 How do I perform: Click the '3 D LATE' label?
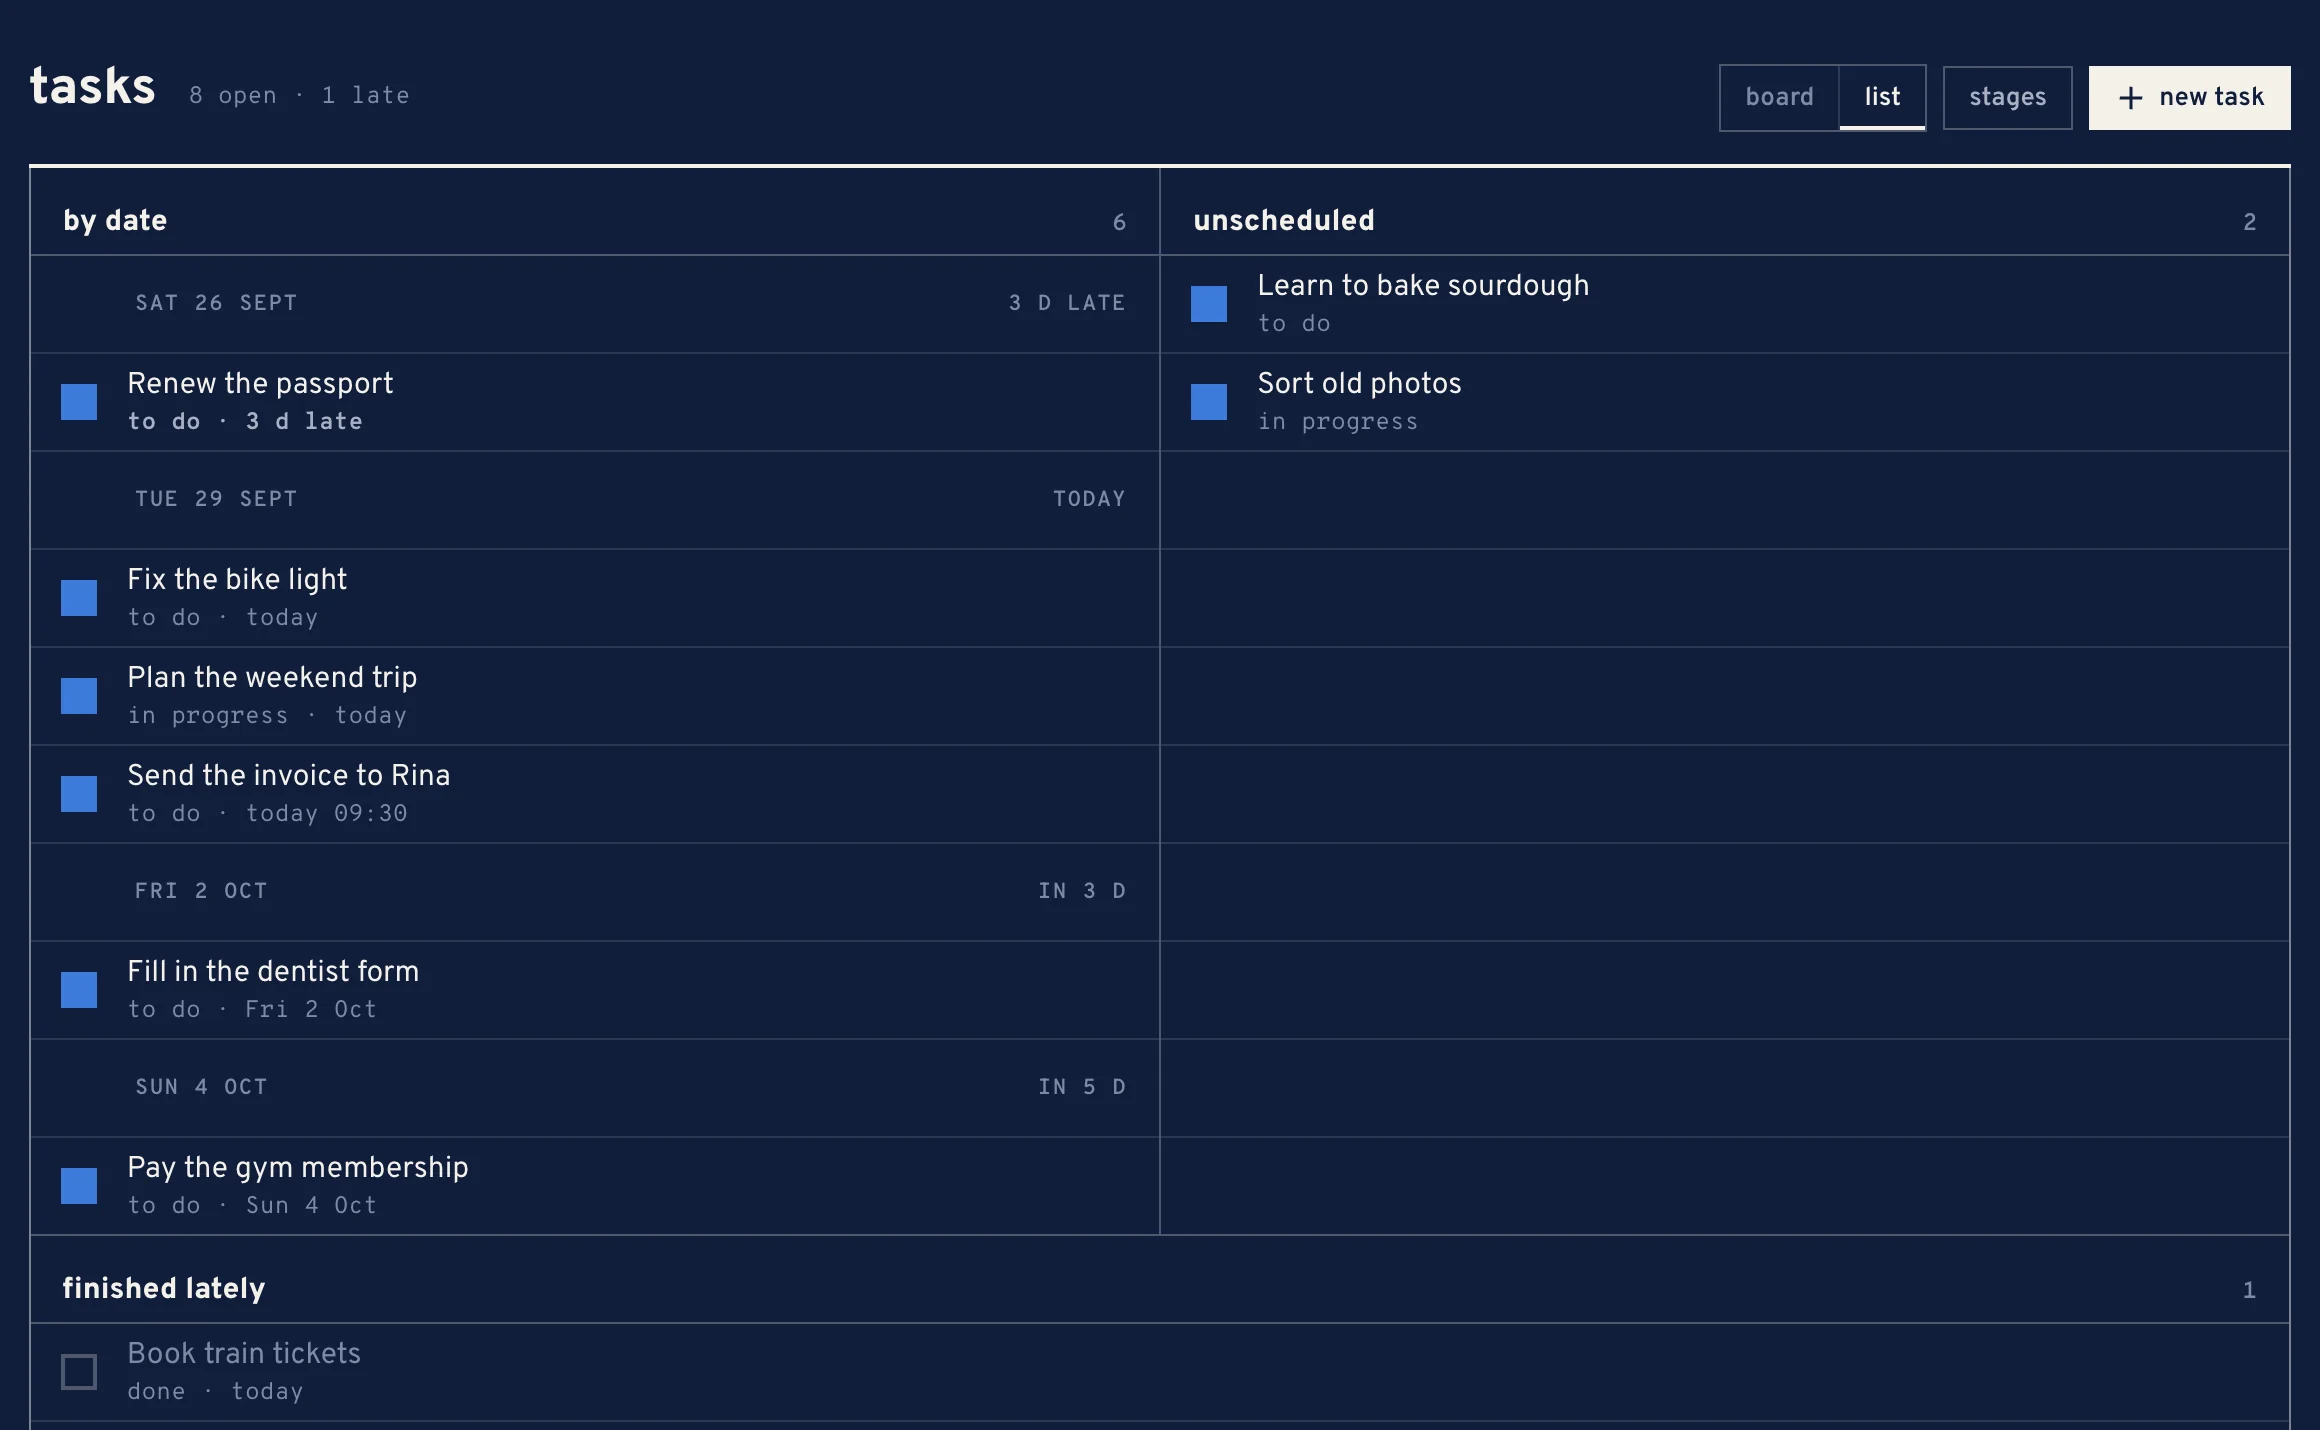[1067, 303]
